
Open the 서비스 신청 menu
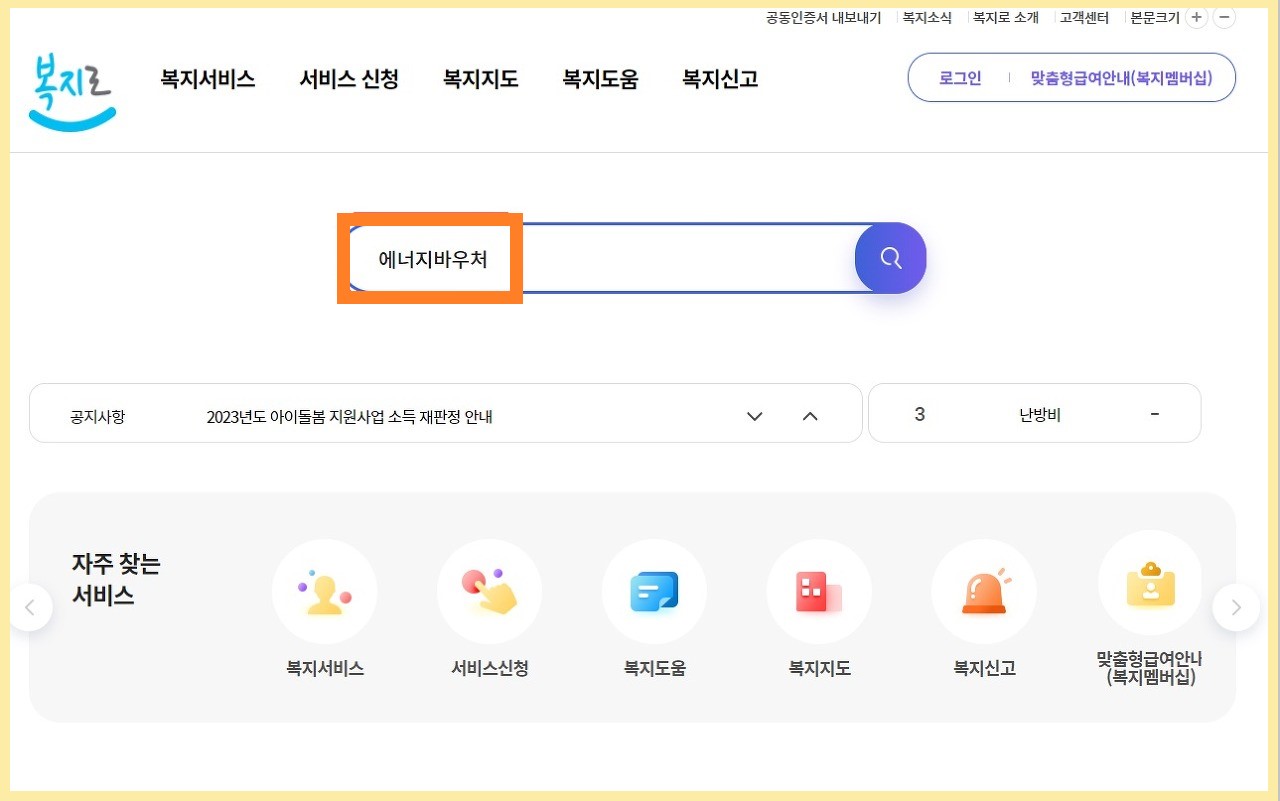(x=347, y=79)
